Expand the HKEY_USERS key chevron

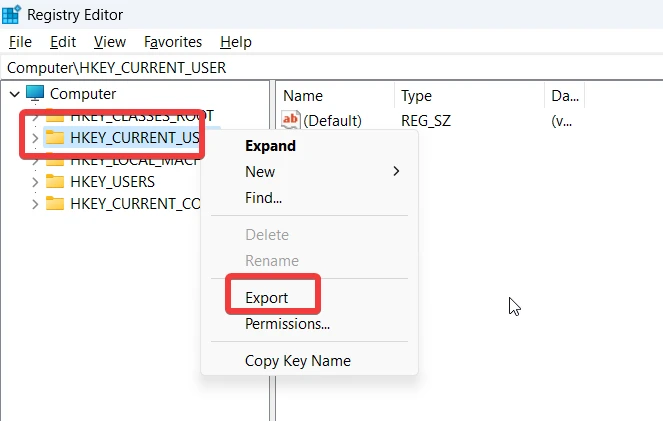tap(35, 182)
